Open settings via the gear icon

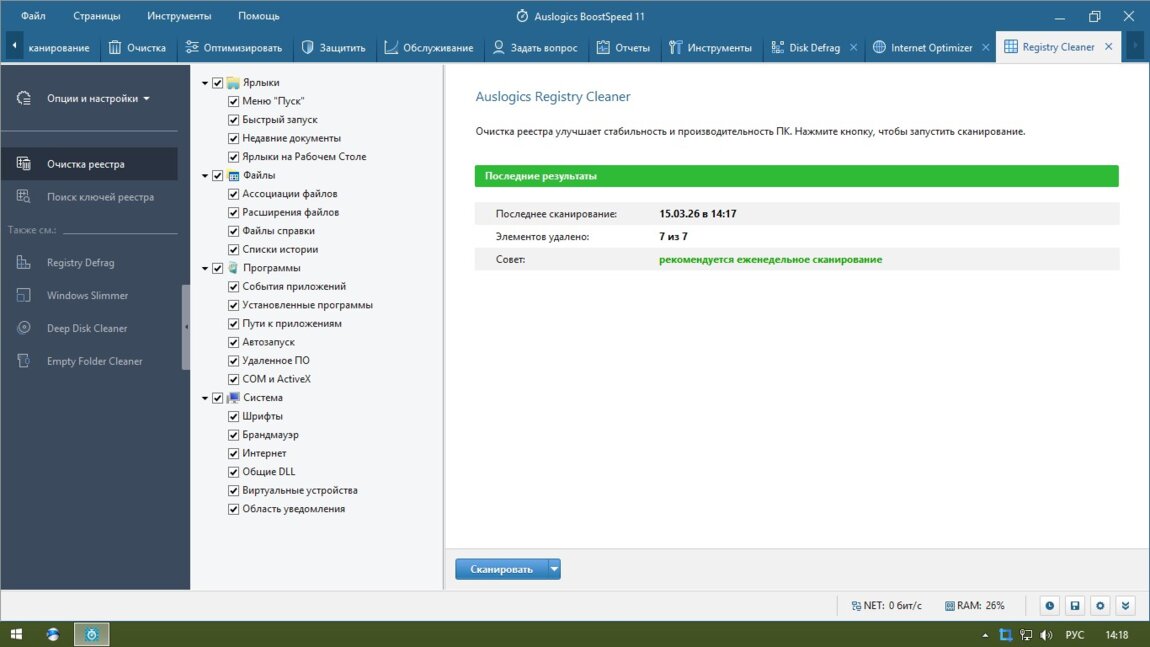point(1100,606)
